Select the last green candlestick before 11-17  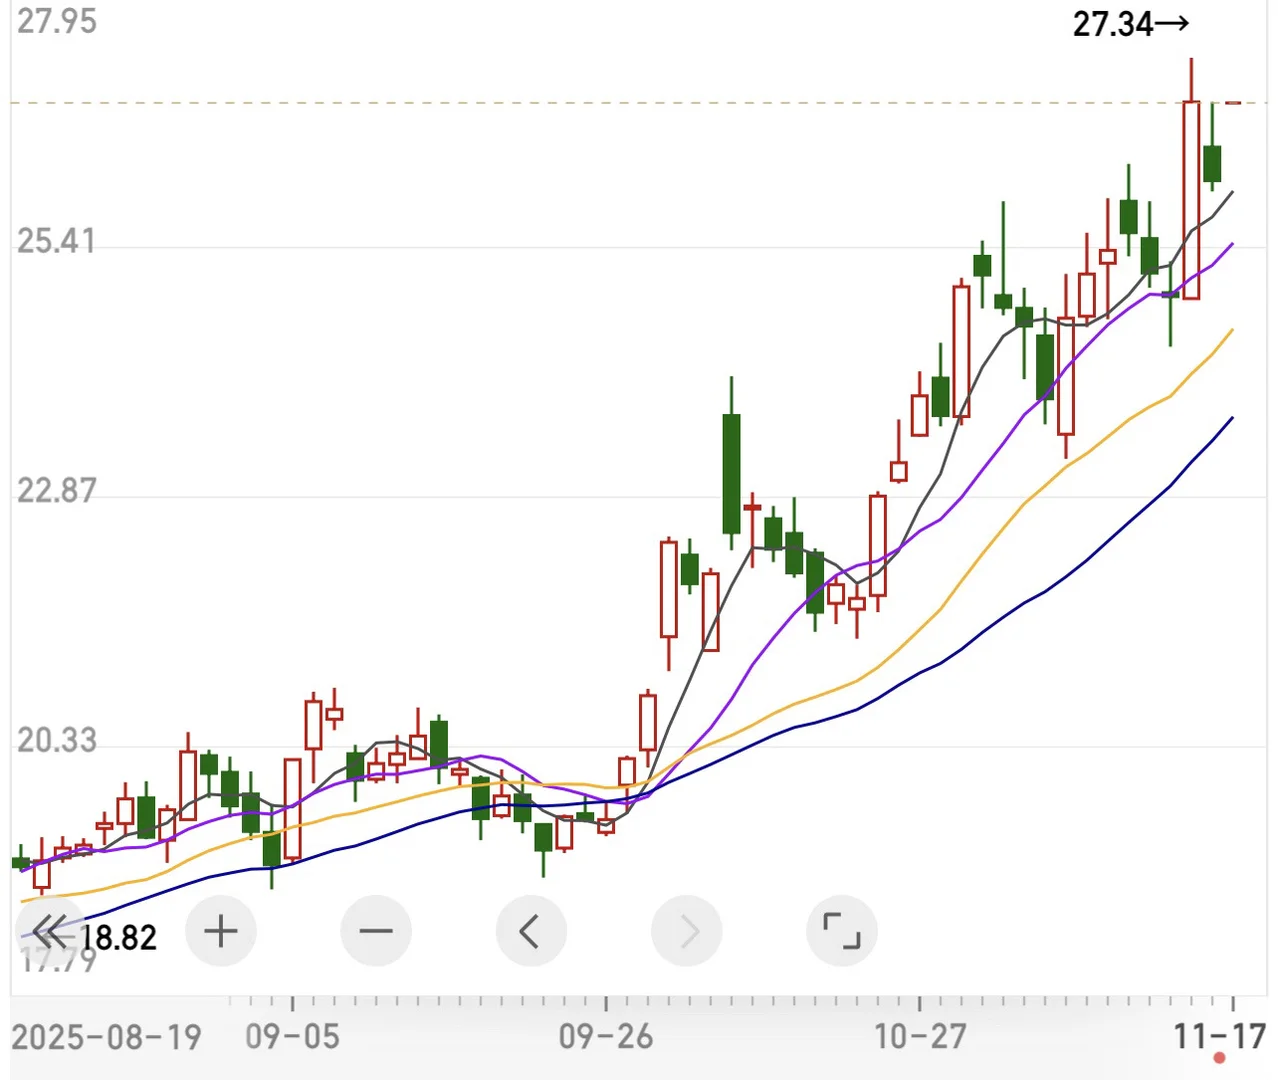point(1212,163)
